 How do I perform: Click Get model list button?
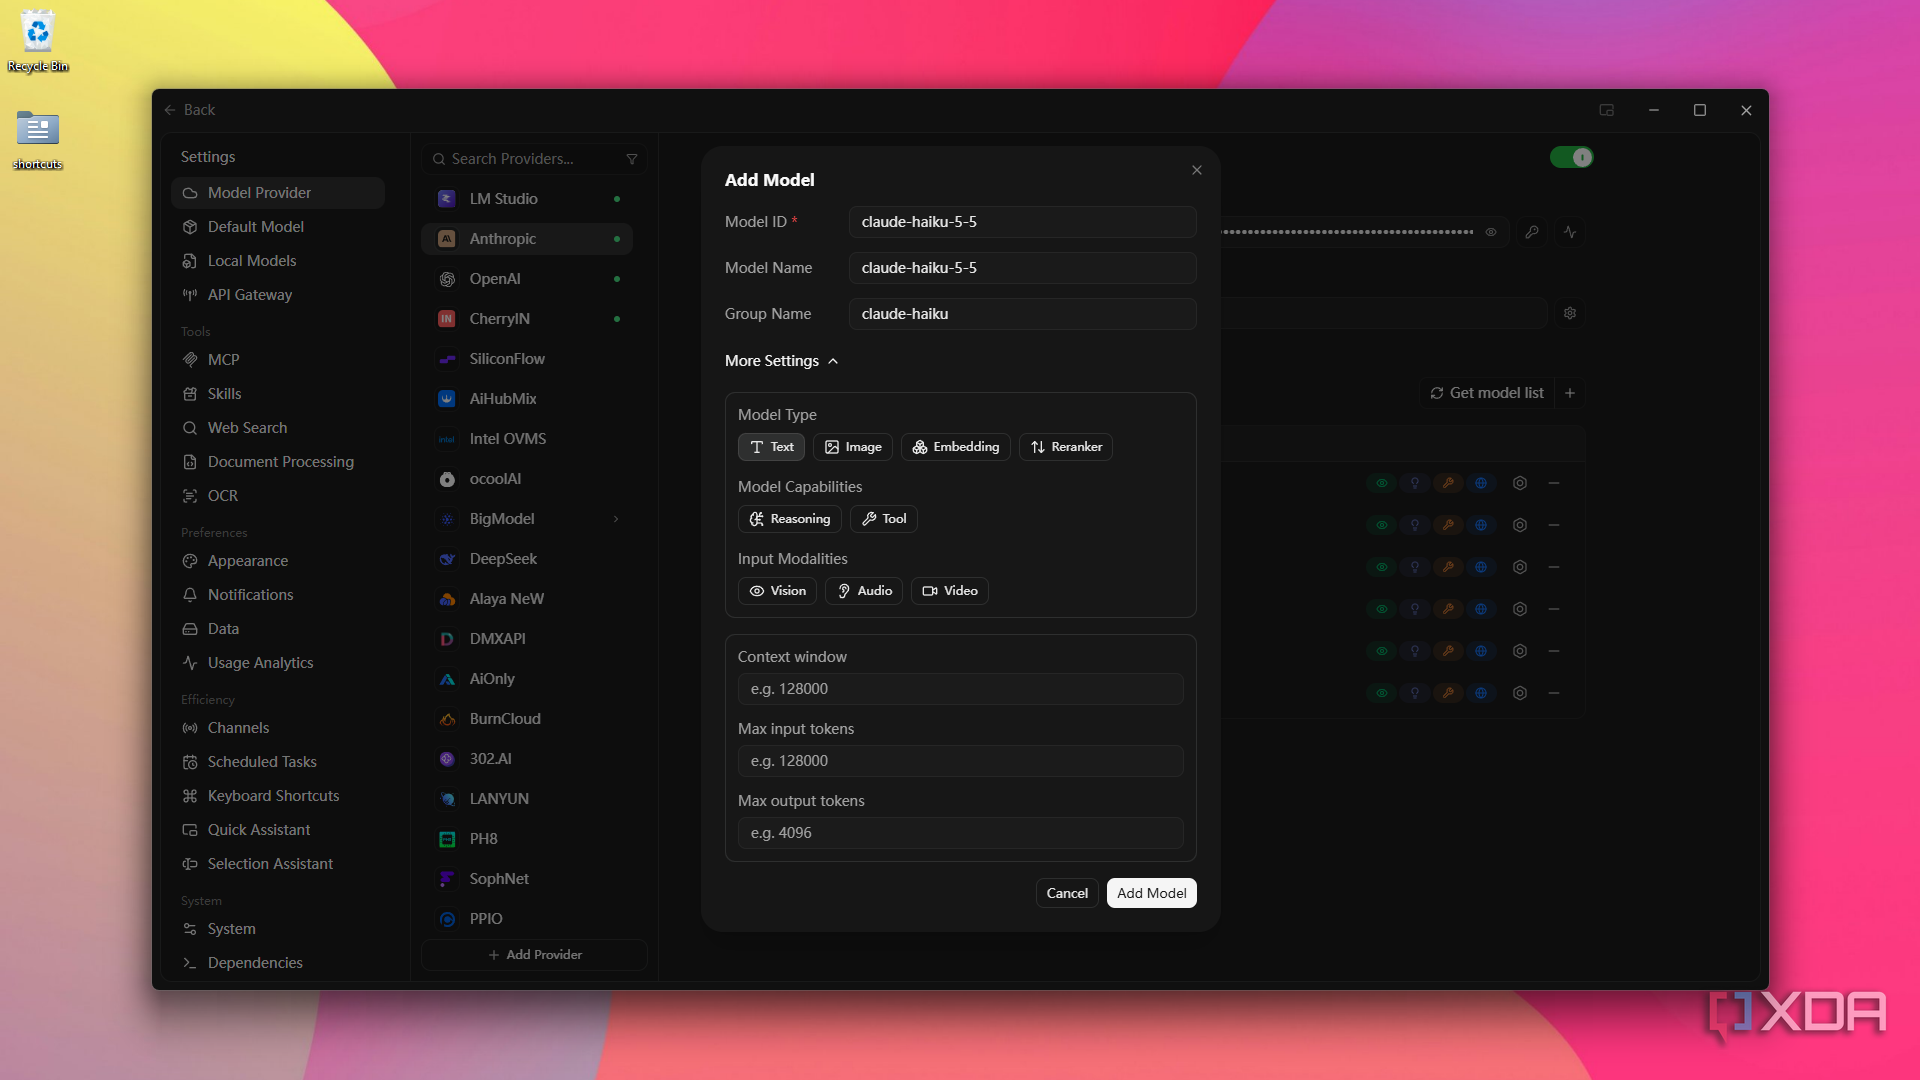click(x=1487, y=393)
